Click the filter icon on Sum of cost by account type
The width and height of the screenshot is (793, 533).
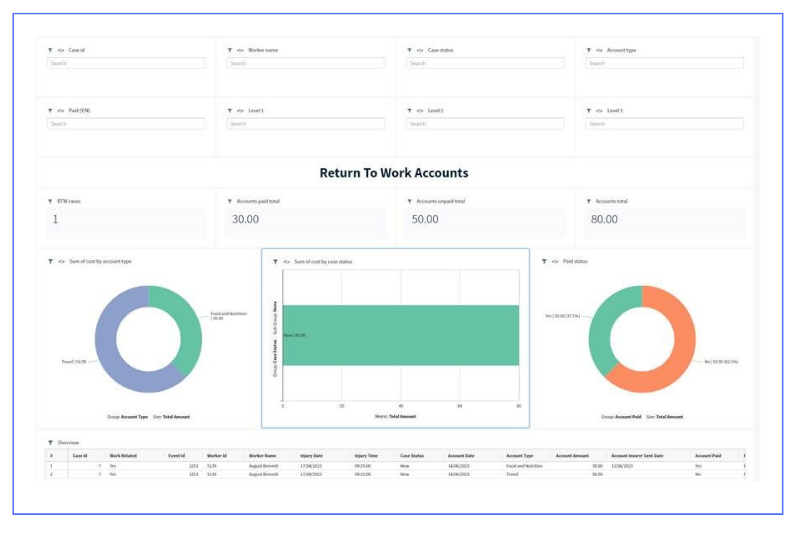[x=50, y=261]
